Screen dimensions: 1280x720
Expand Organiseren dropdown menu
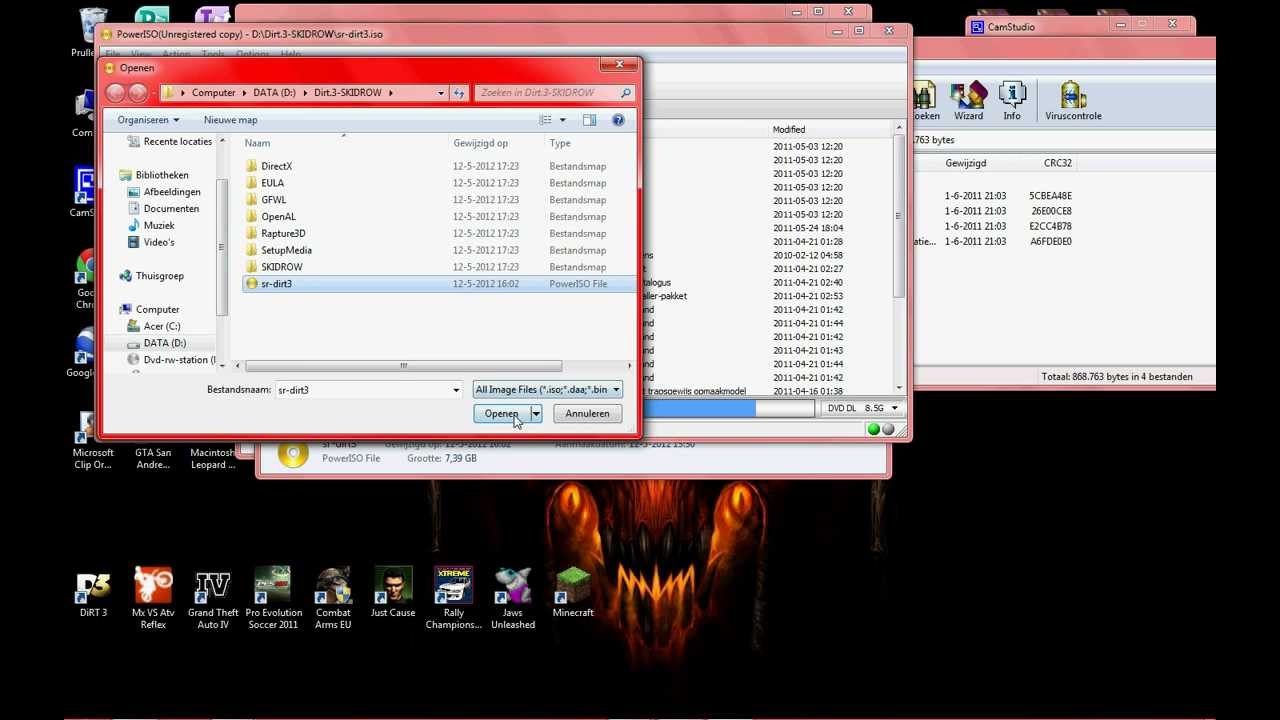(148, 120)
